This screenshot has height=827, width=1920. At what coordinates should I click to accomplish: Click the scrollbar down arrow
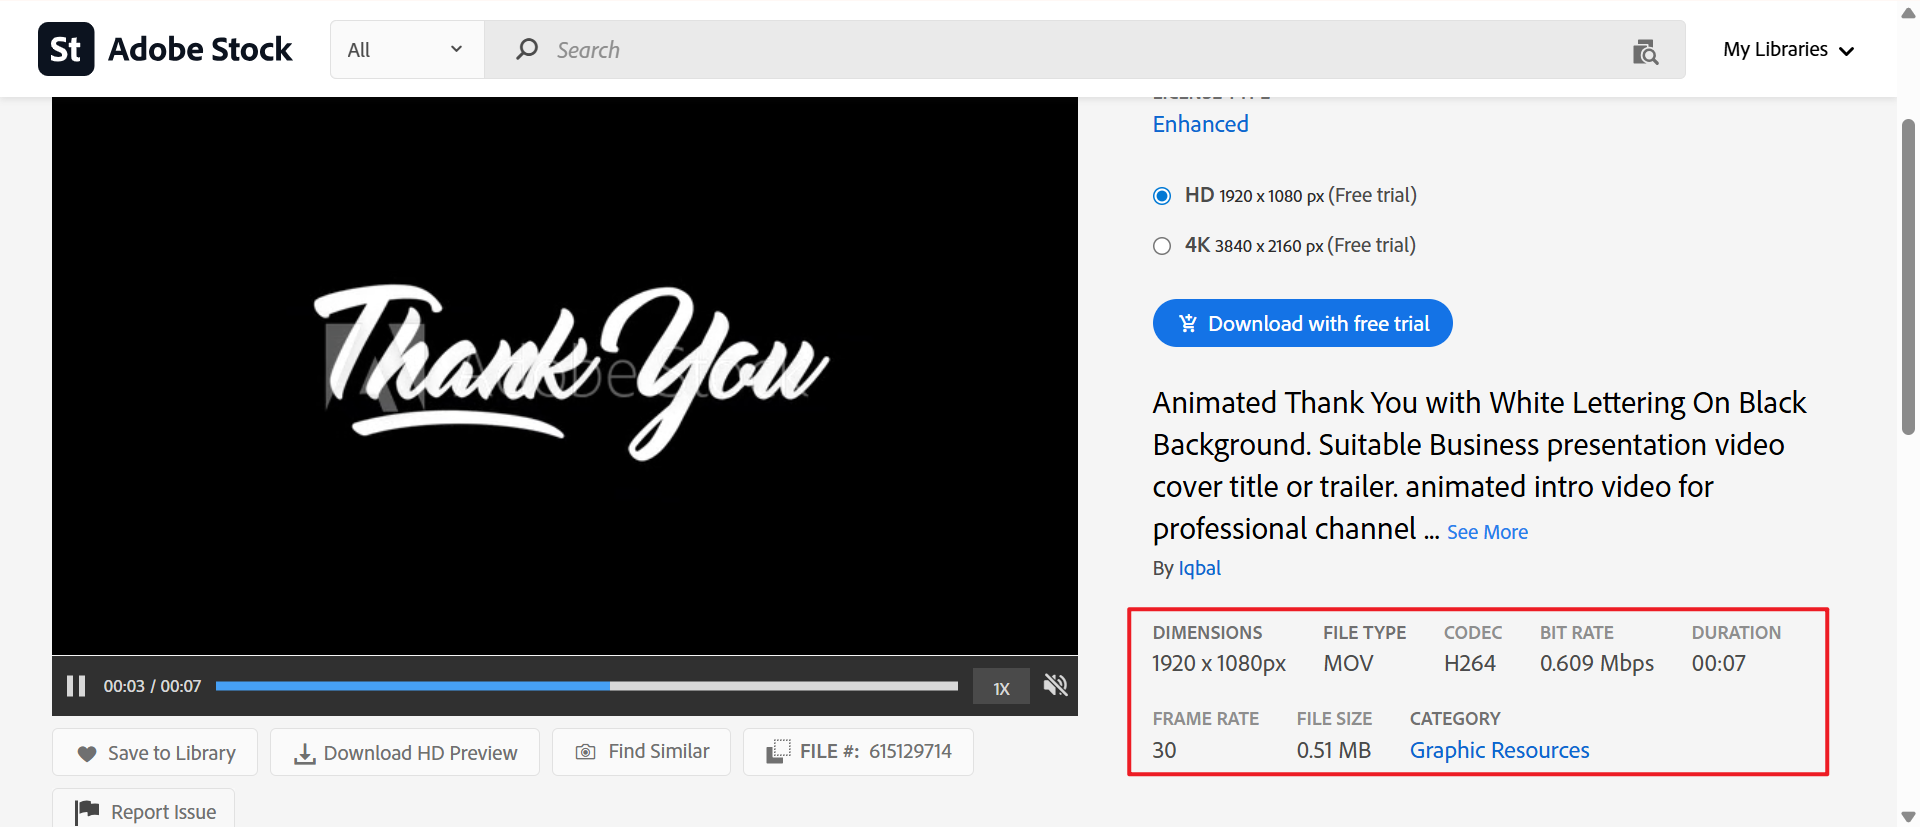coord(1908,817)
